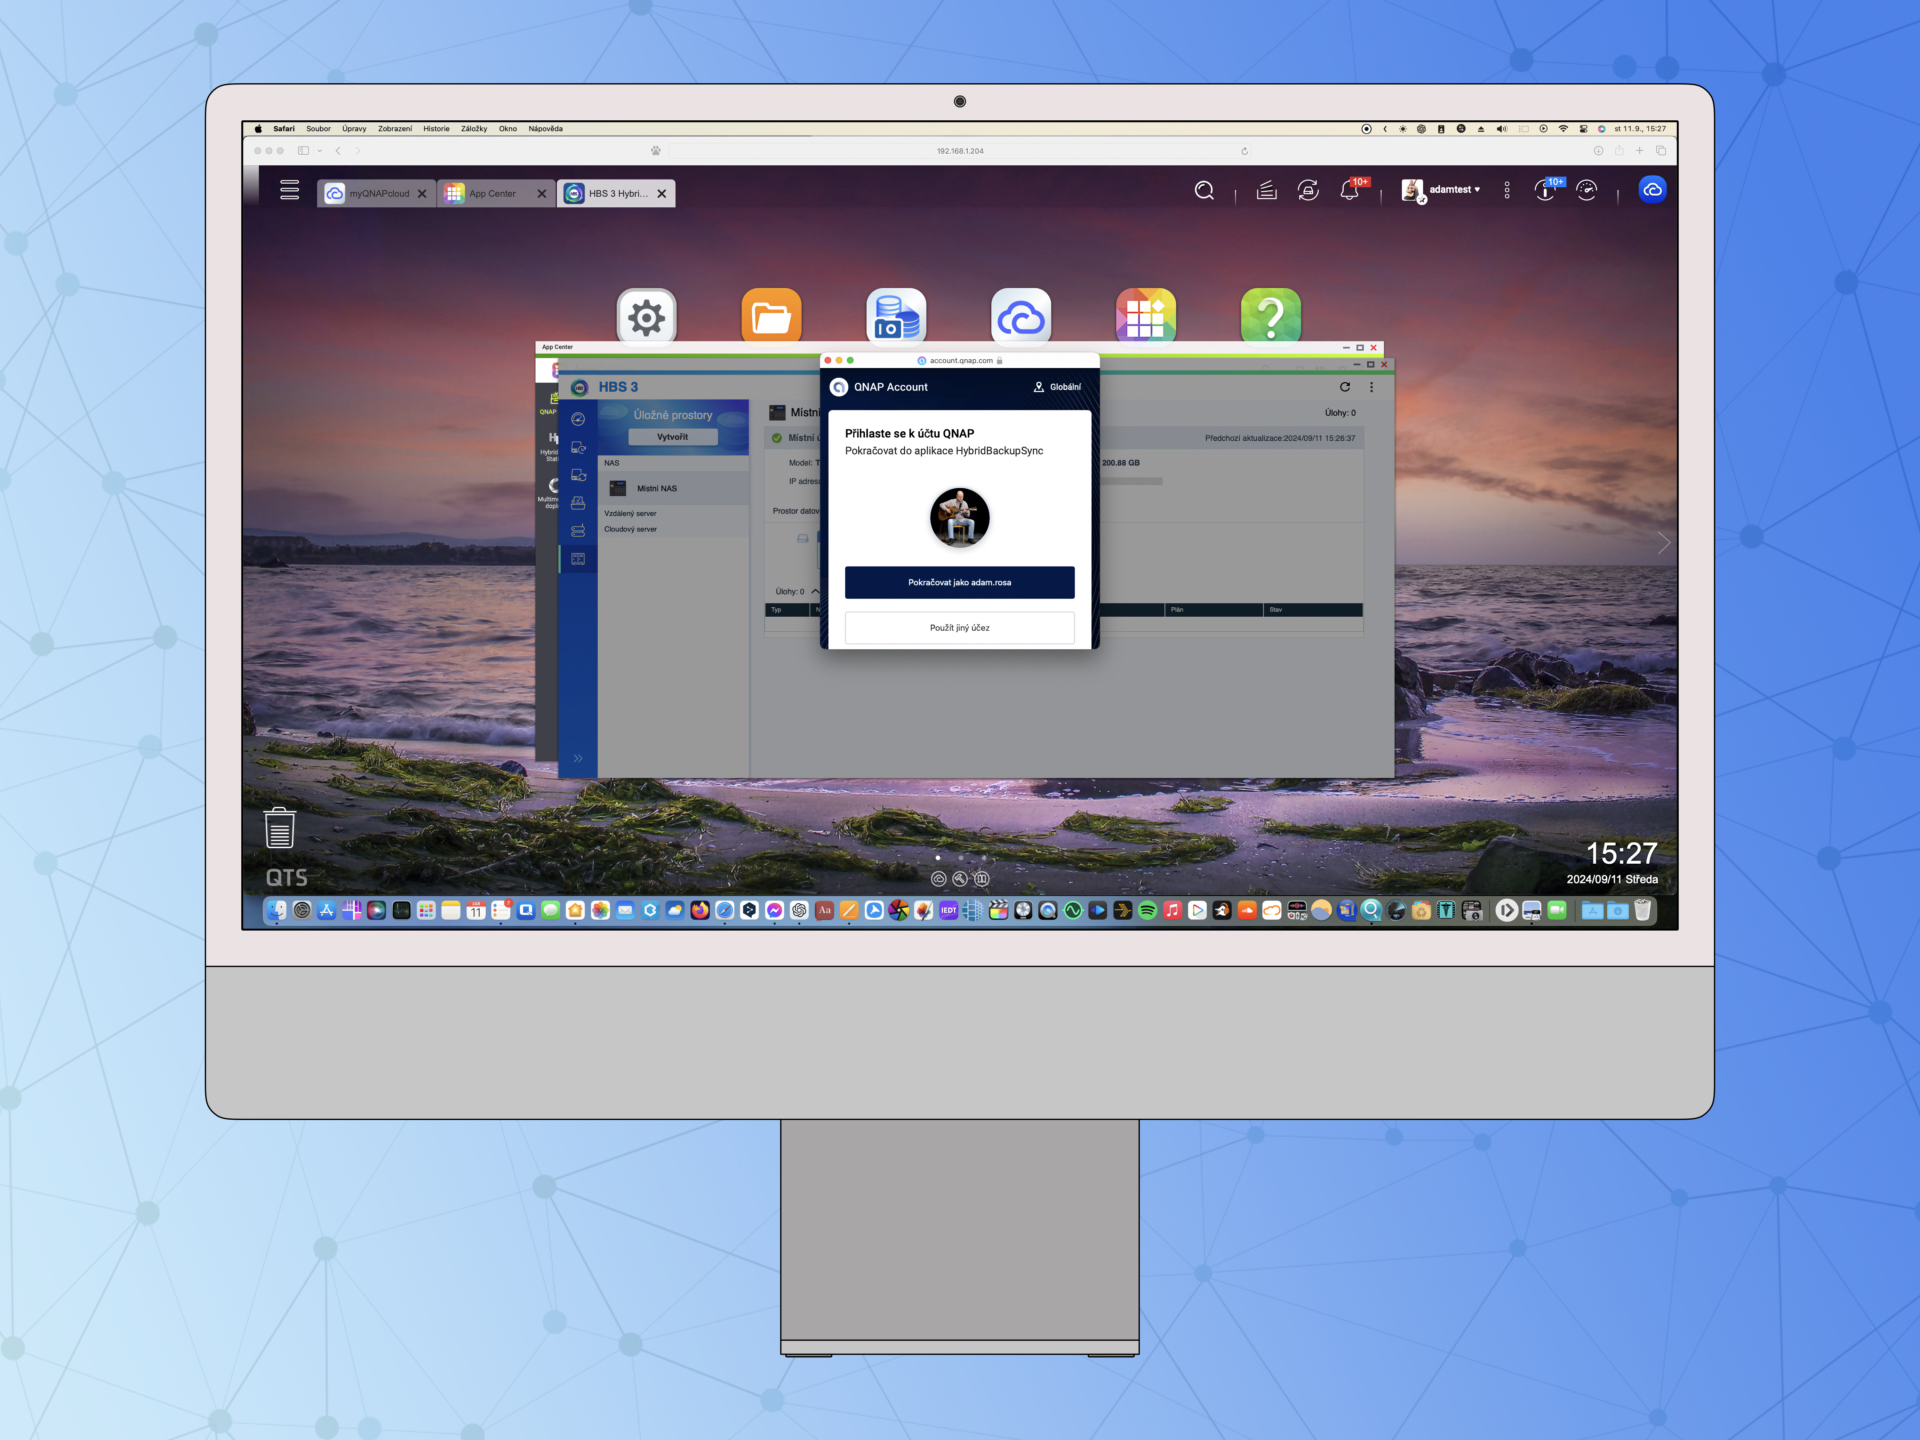1920x1440 pixels.
Task: Open the myQNAPcloud desktop icon
Action: pos(1020,317)
